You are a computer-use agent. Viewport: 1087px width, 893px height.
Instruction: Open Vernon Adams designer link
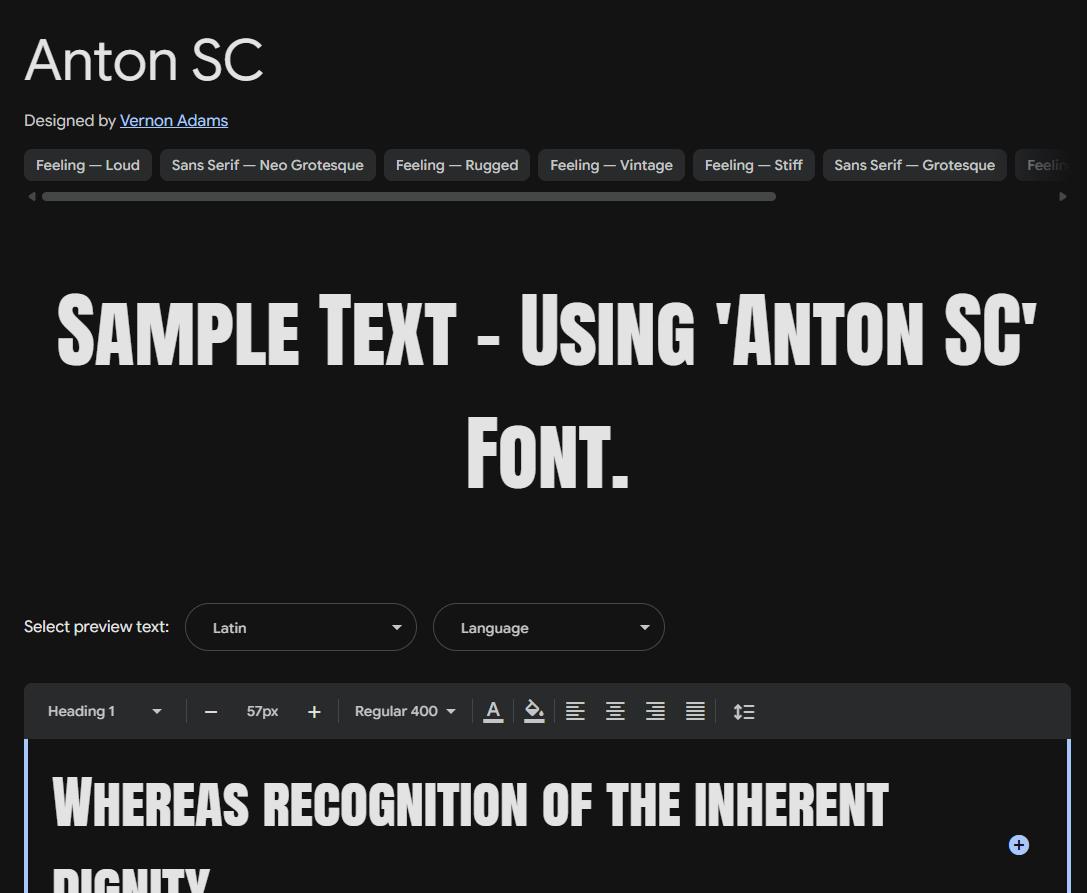point(174,121)
